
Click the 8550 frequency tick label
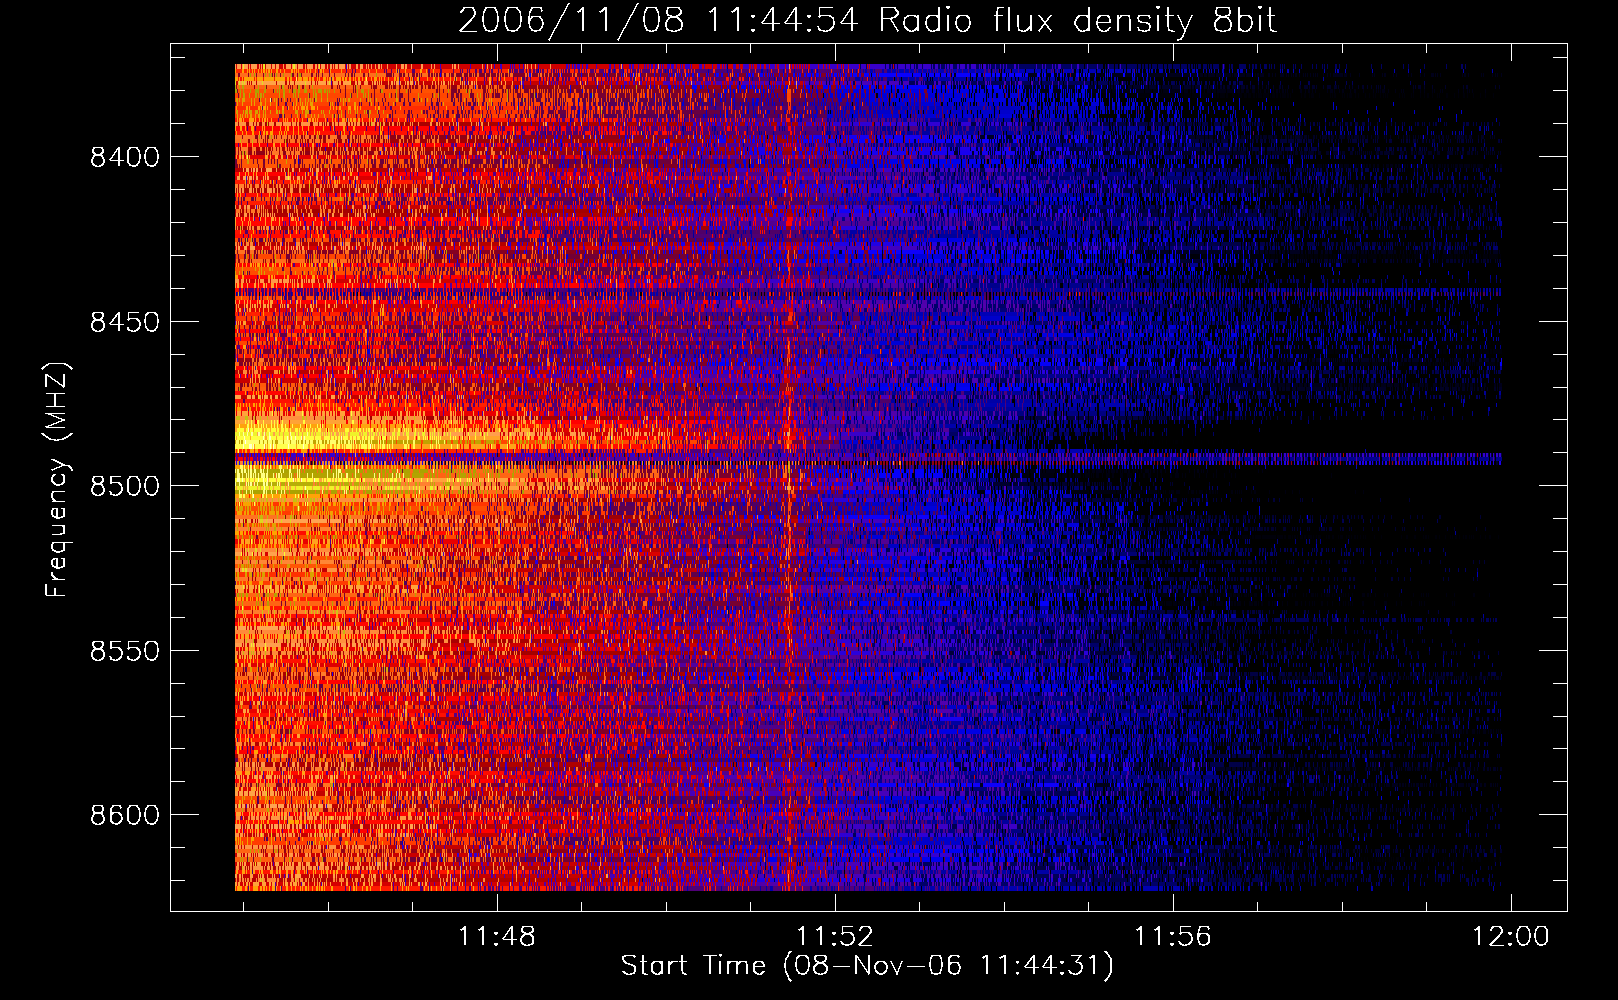click(124, 651)
